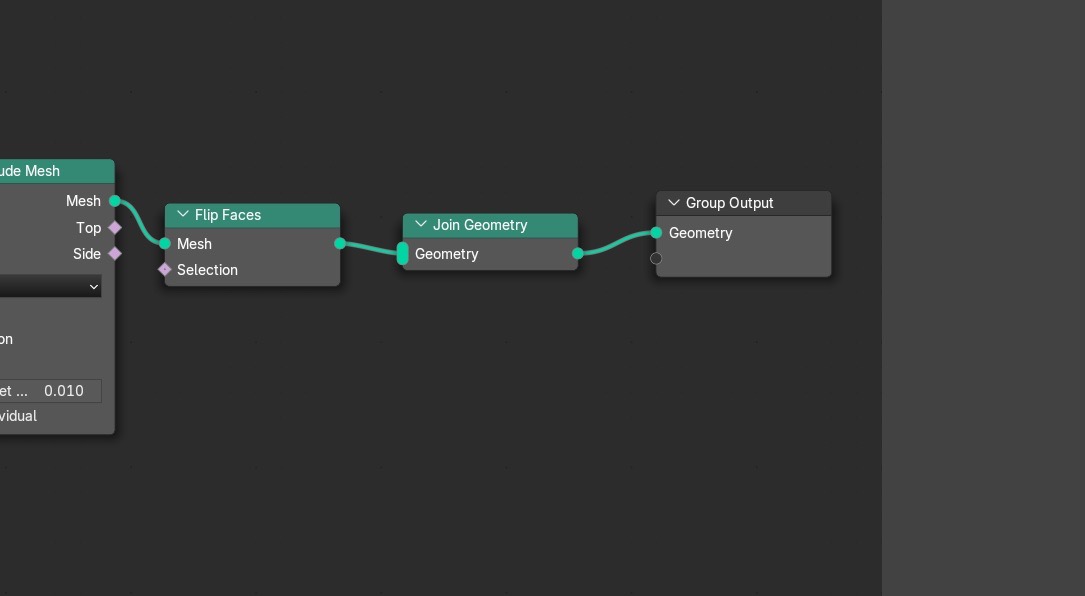Click the Mesh output label in Extrude Mesh

(x=84, y=201)
